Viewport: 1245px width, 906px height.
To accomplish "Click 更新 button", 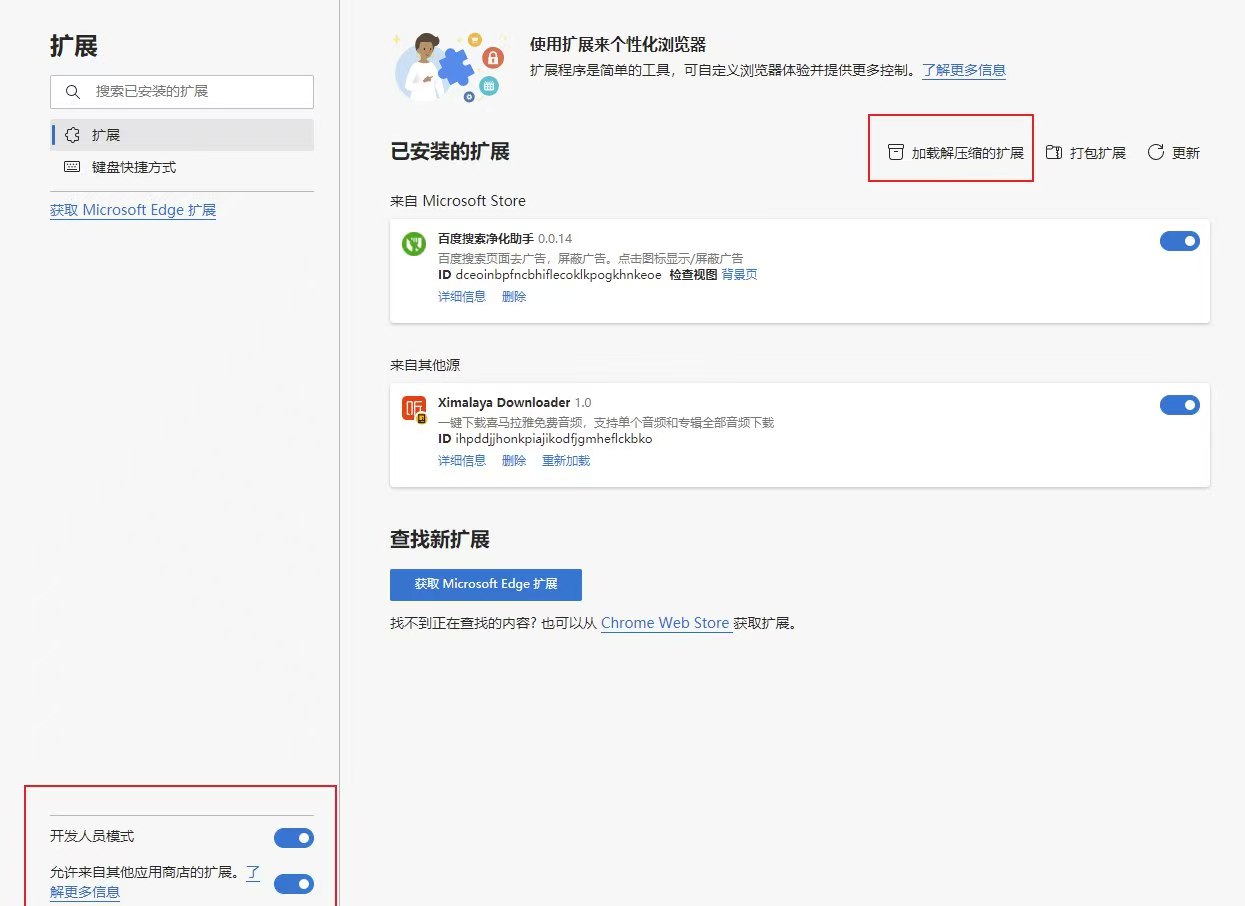I will 1174,153.
